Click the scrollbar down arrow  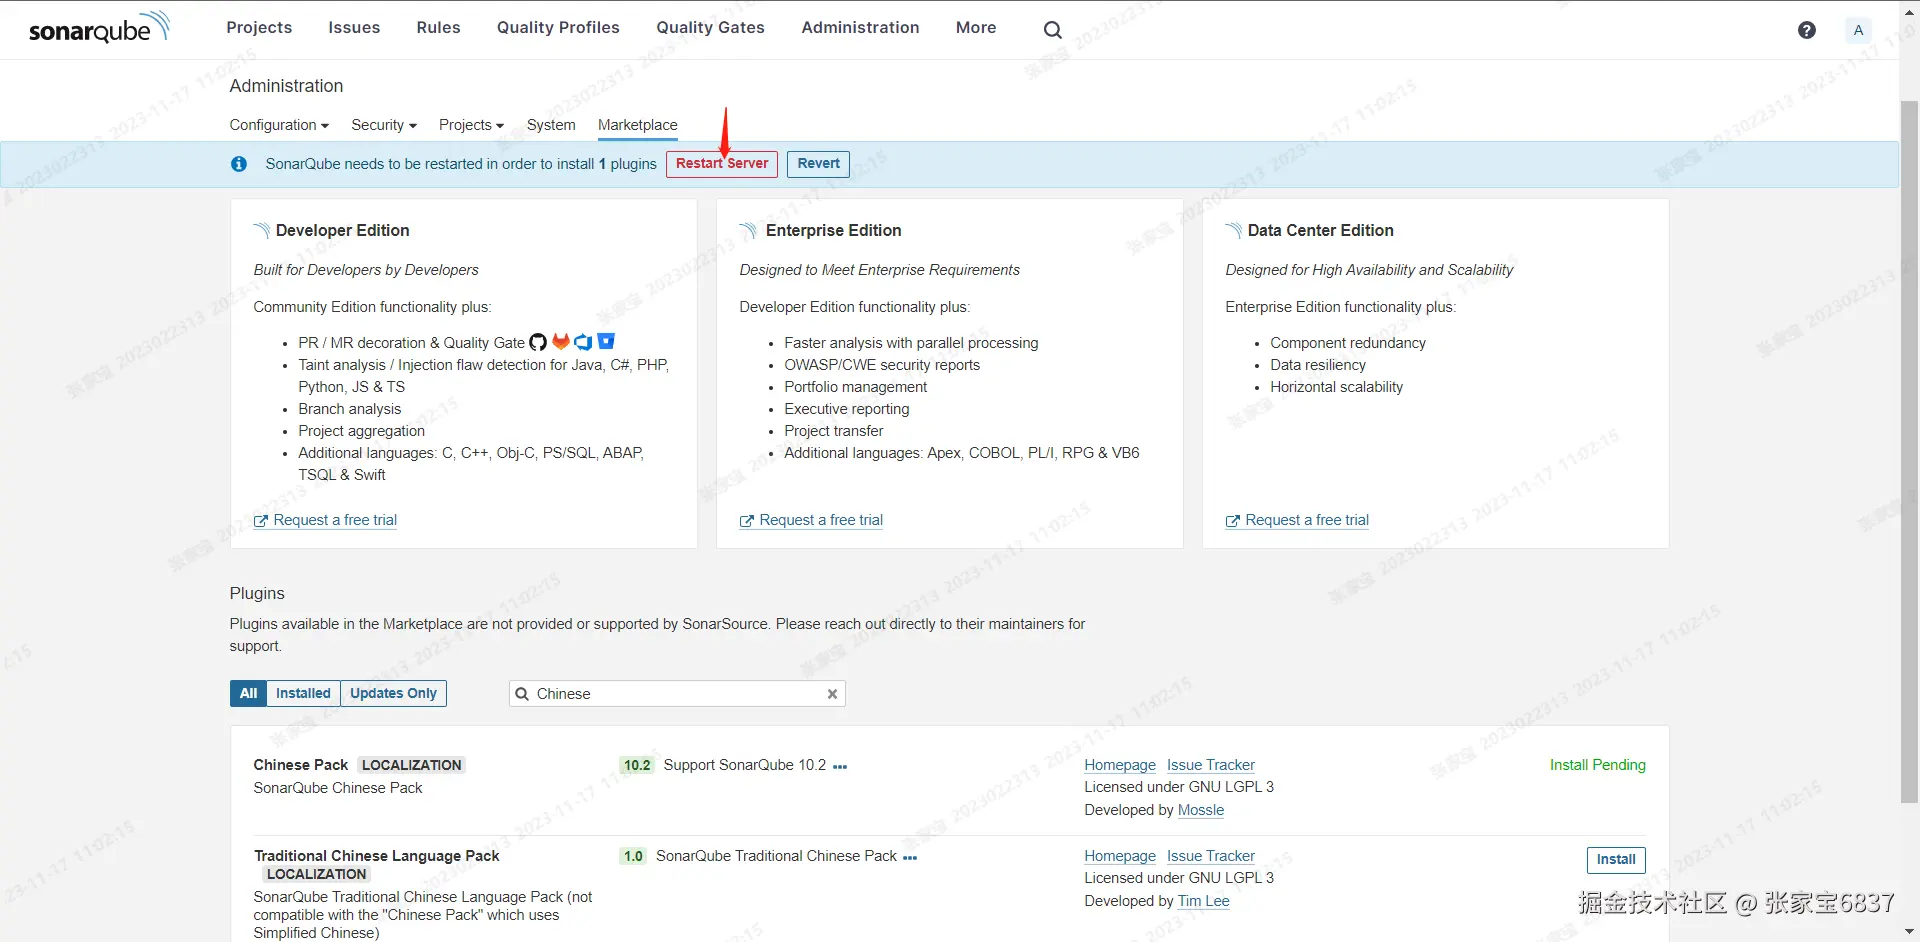1909,932
